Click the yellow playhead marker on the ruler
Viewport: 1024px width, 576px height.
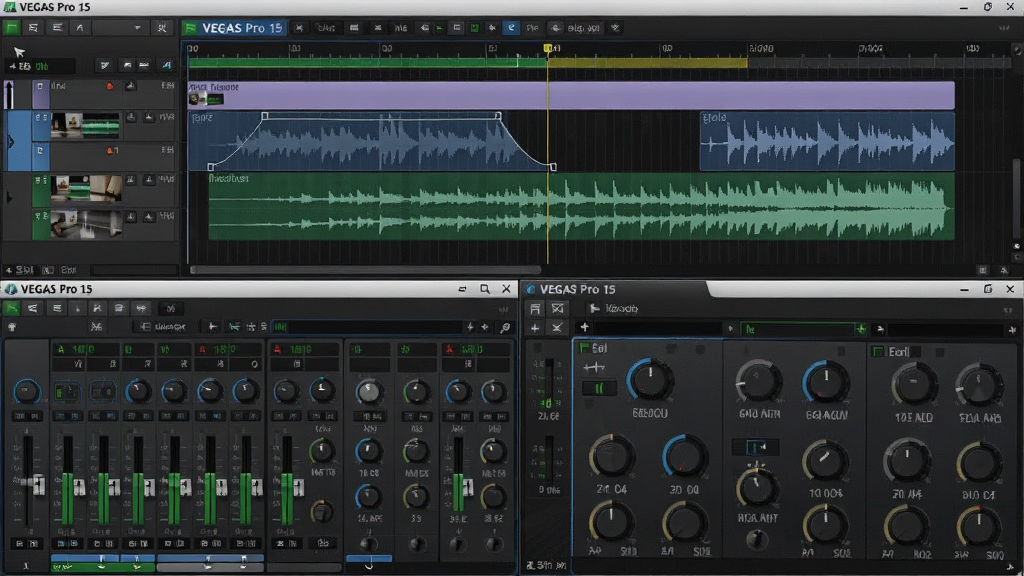pos(548,48)
